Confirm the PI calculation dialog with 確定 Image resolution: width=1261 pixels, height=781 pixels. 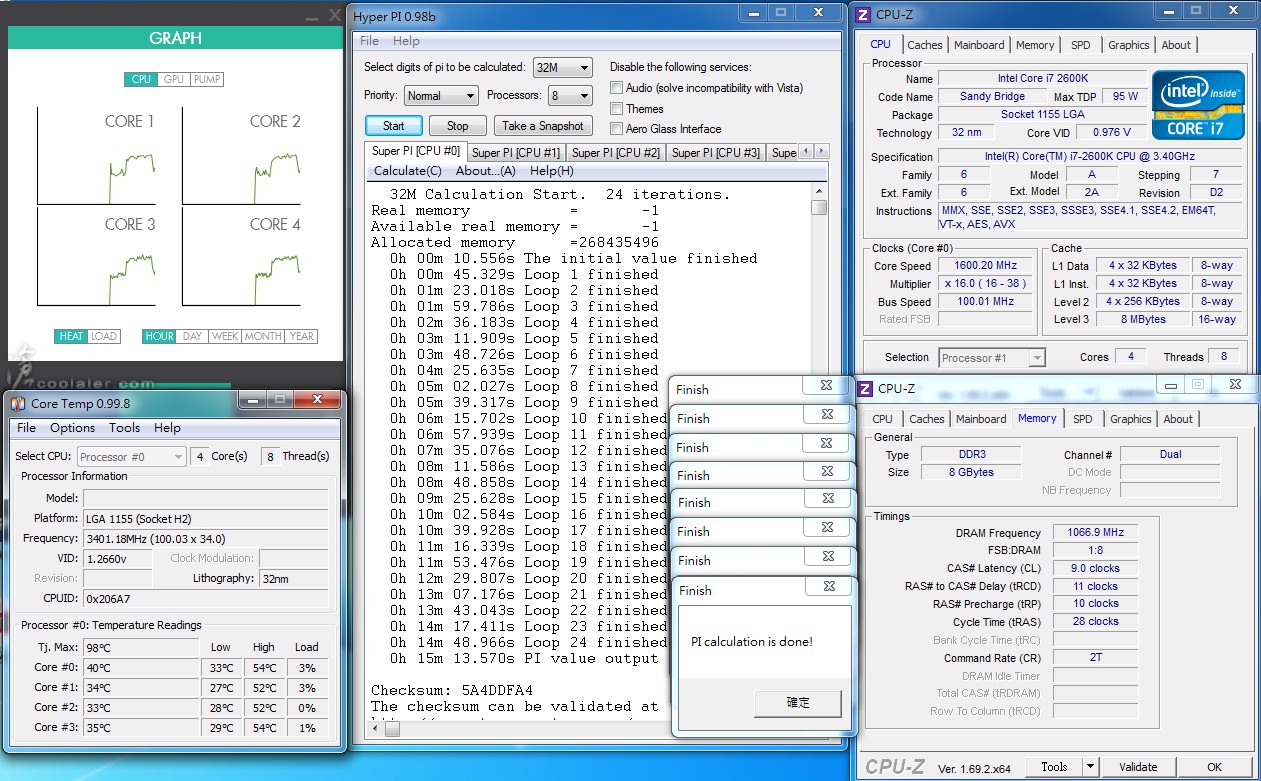tap(798, 702)
